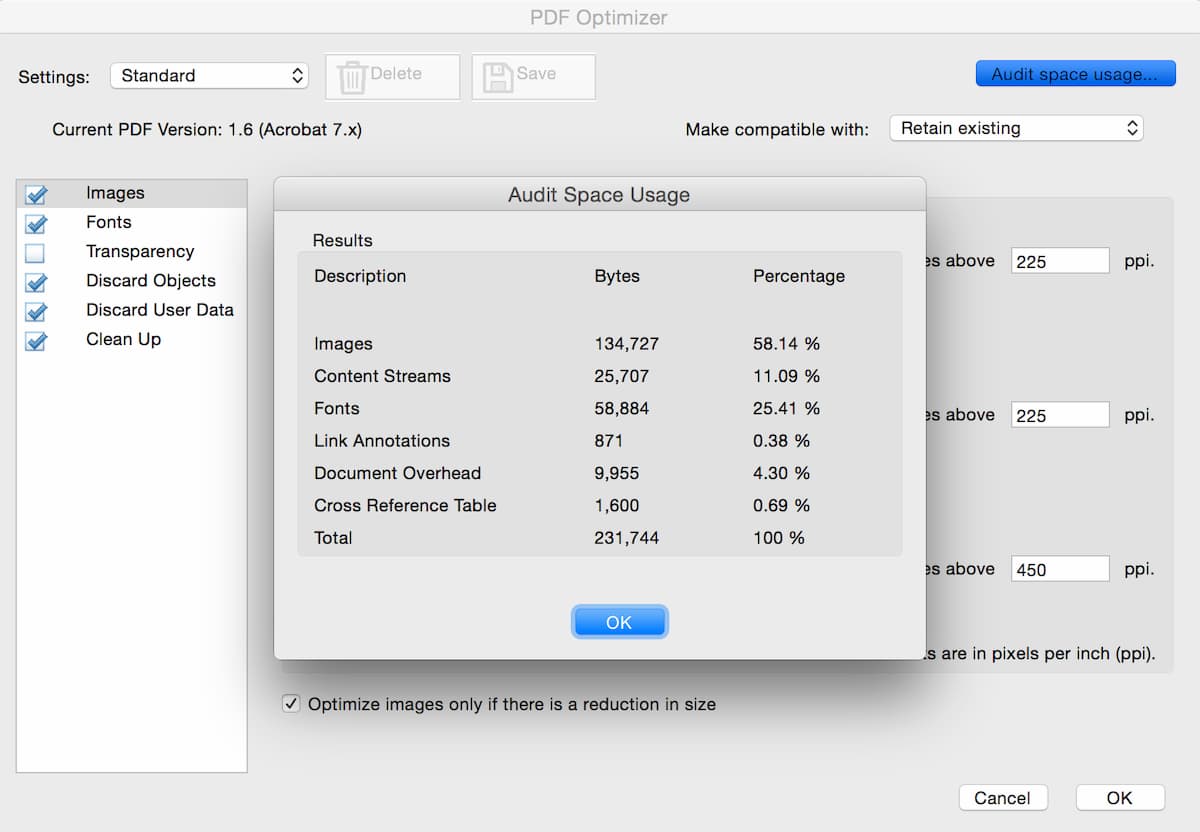Toggle optimize images only if reduction checkbox
The height and width of the screenshot is (832, 1200).
[291, 704]
